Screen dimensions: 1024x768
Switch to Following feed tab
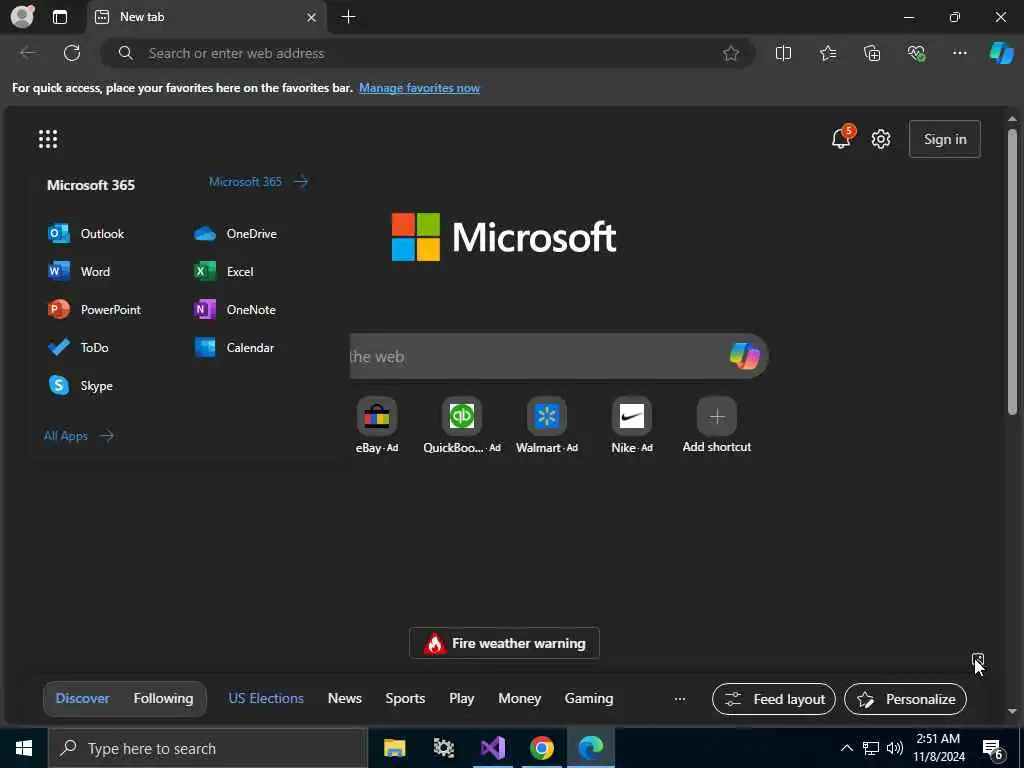[x=163, y=698]
